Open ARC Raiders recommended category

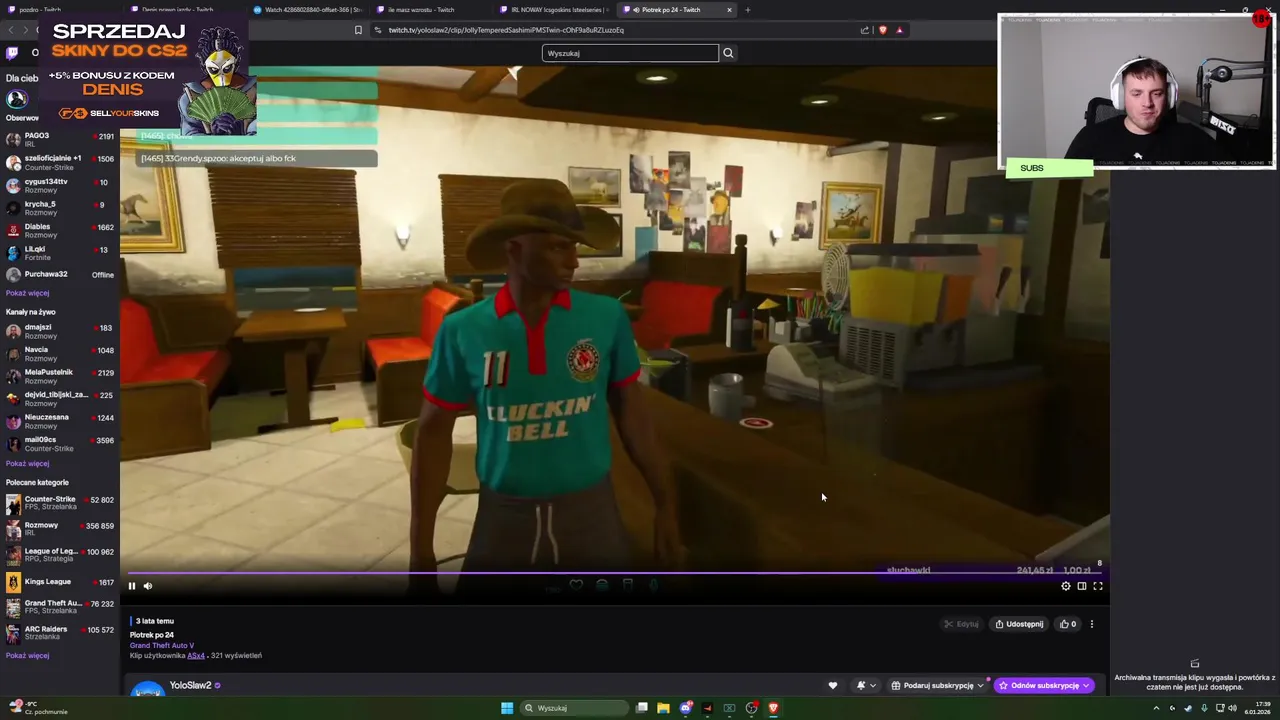pyautogui.click(x=60, y=633)
